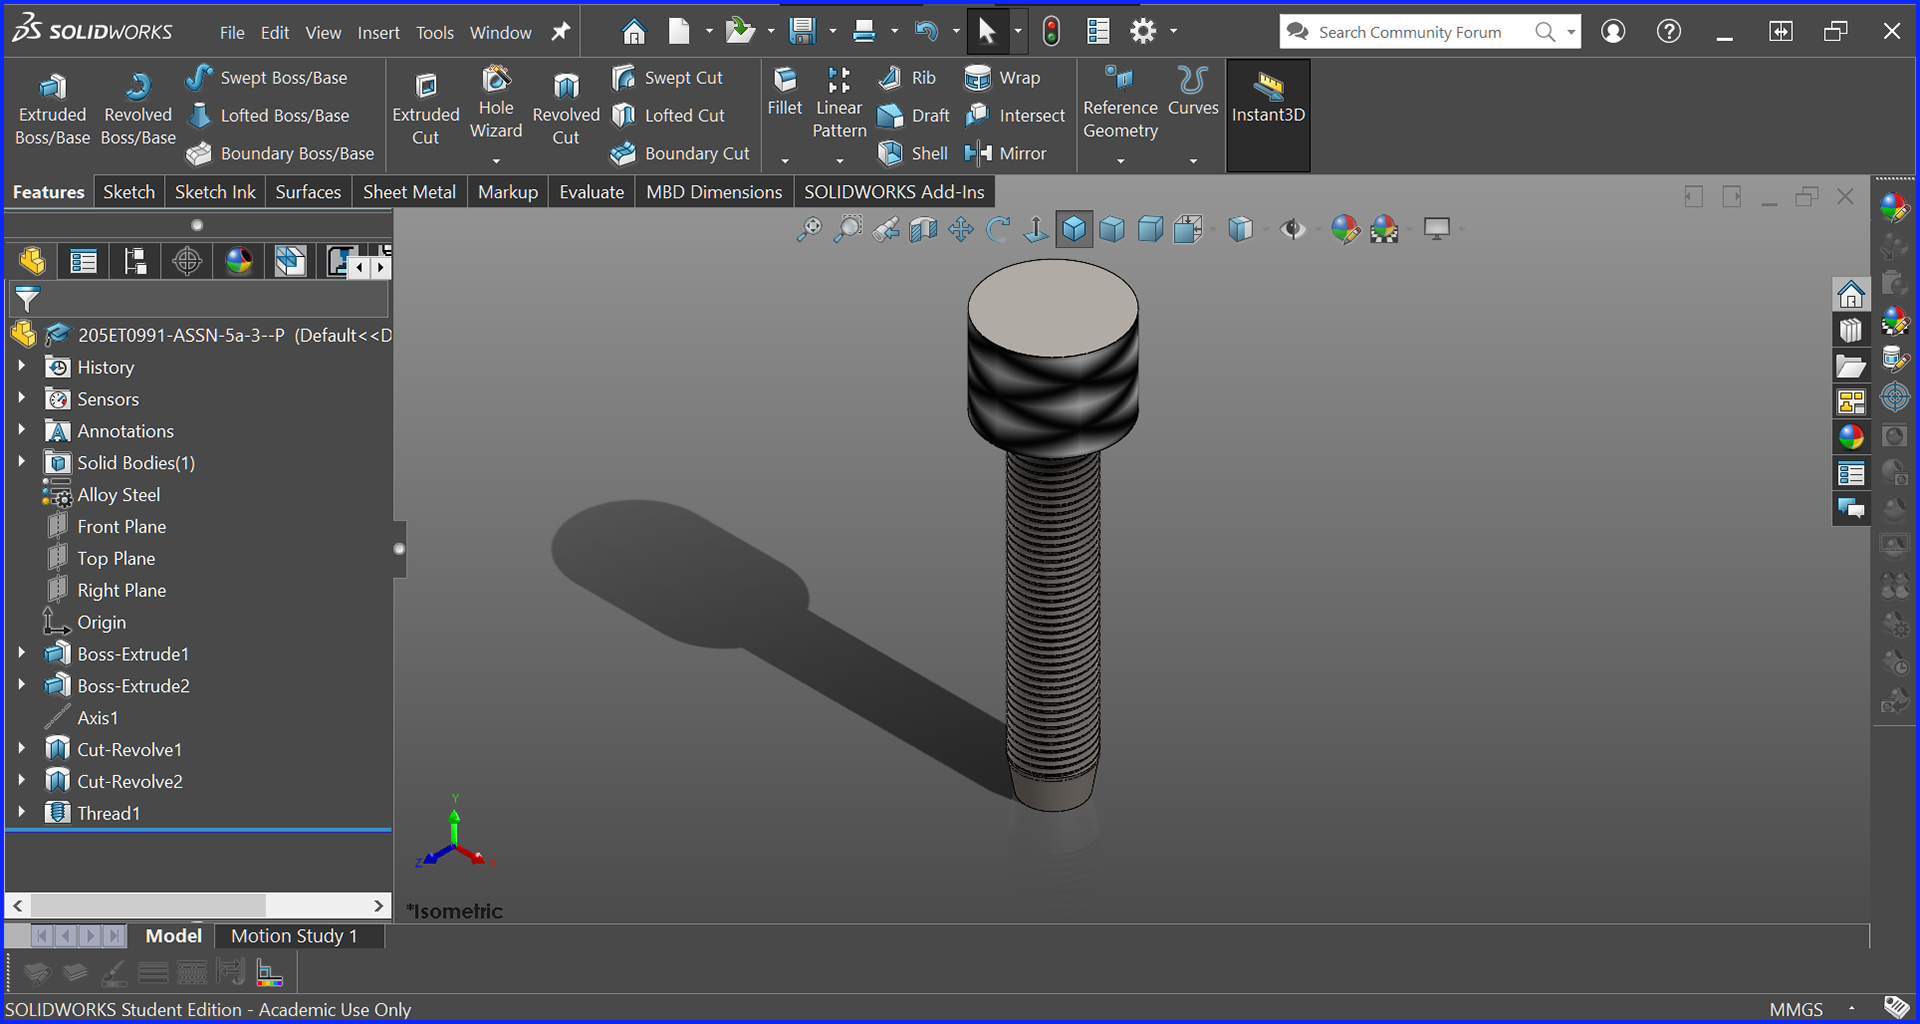Viewport: 1920px width, 1024px height.
Task: Select the Shell feature
Action: click(x=912, y=153)
